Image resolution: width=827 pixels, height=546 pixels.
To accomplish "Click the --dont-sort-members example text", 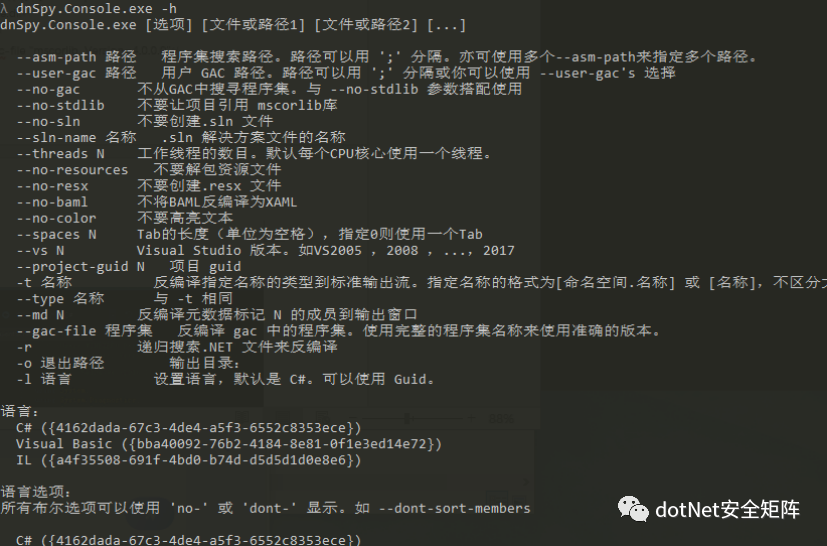I will click(x=454, y=509).
